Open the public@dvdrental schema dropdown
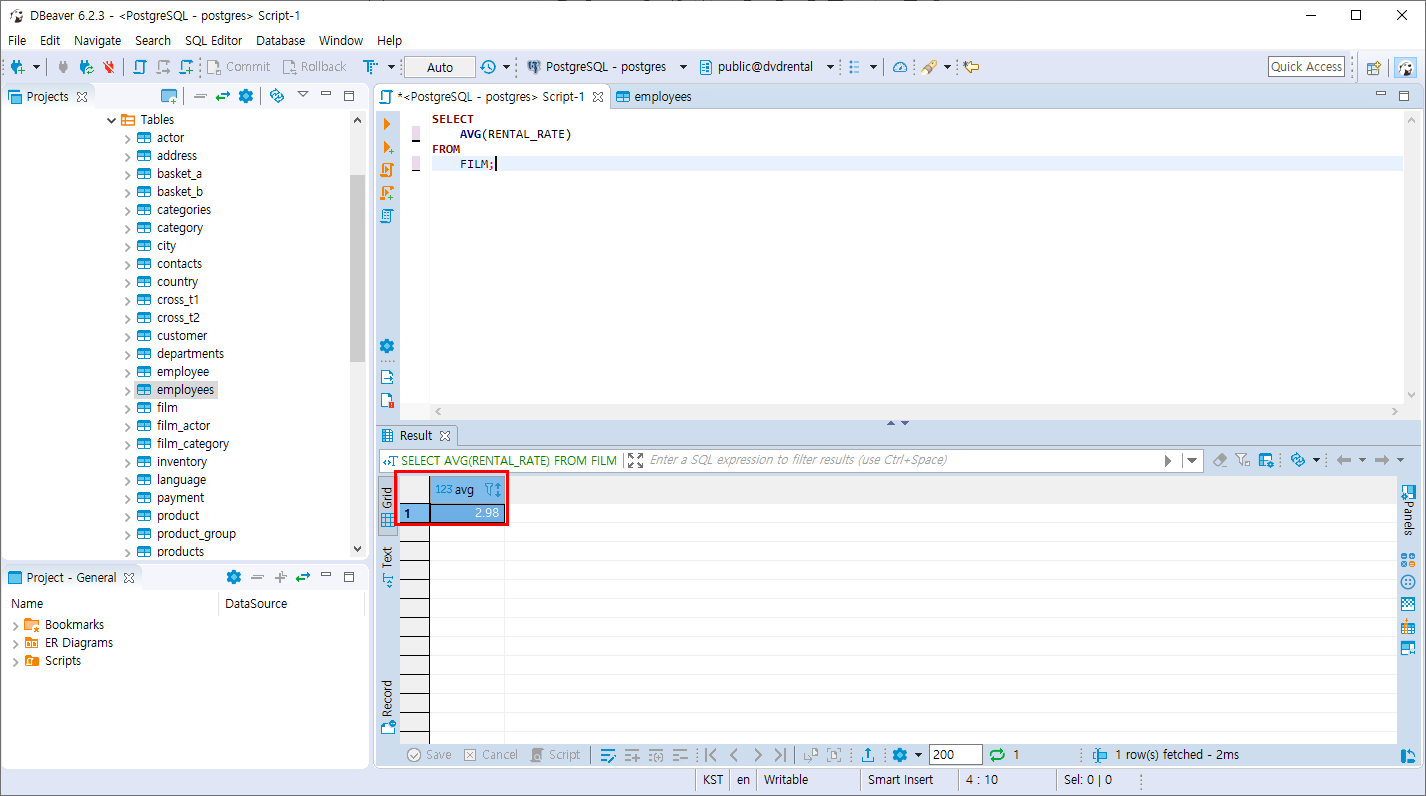Viewport: 1426px width, 796px height. pyautogui.click(x=830, y=67)
